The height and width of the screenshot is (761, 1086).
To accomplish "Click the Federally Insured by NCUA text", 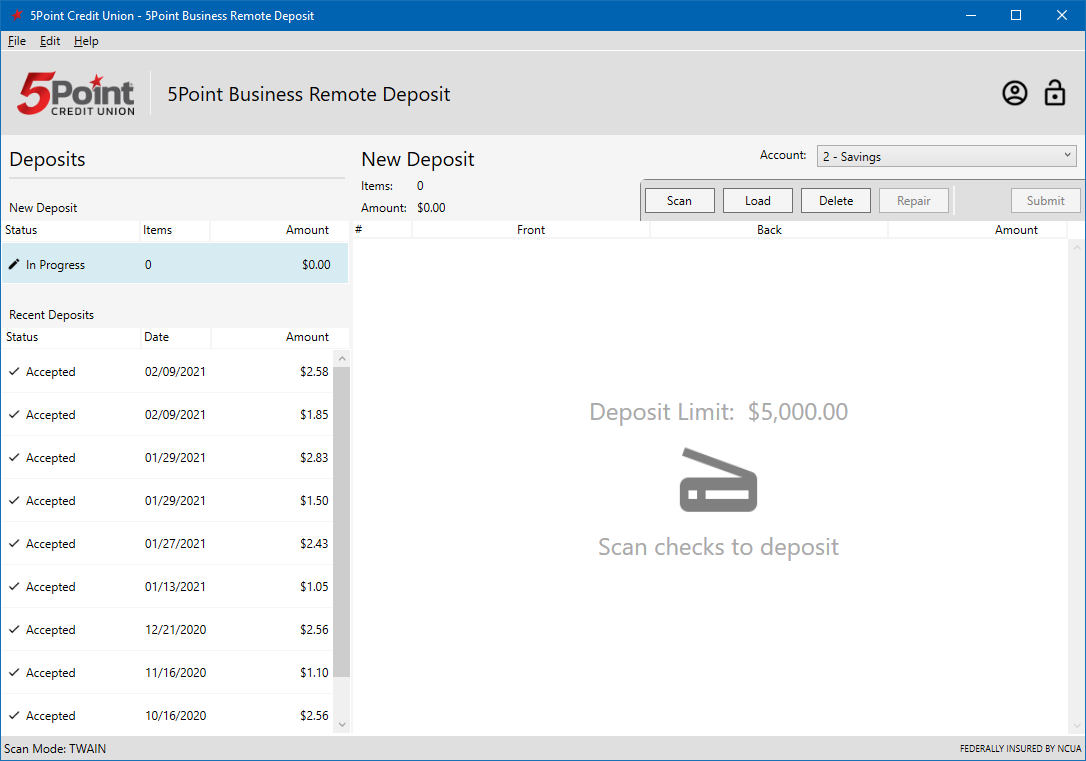I will point(1020,749).
